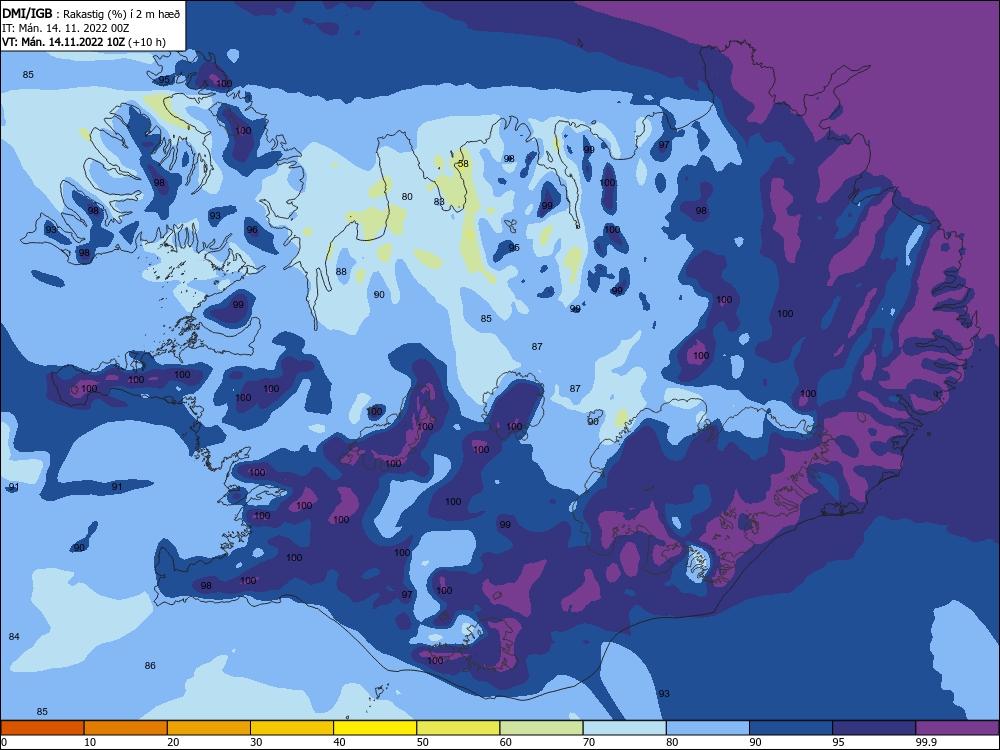Select the medium blue 90–95 legend swatch

pyautogui.click(x=791, y=728)
